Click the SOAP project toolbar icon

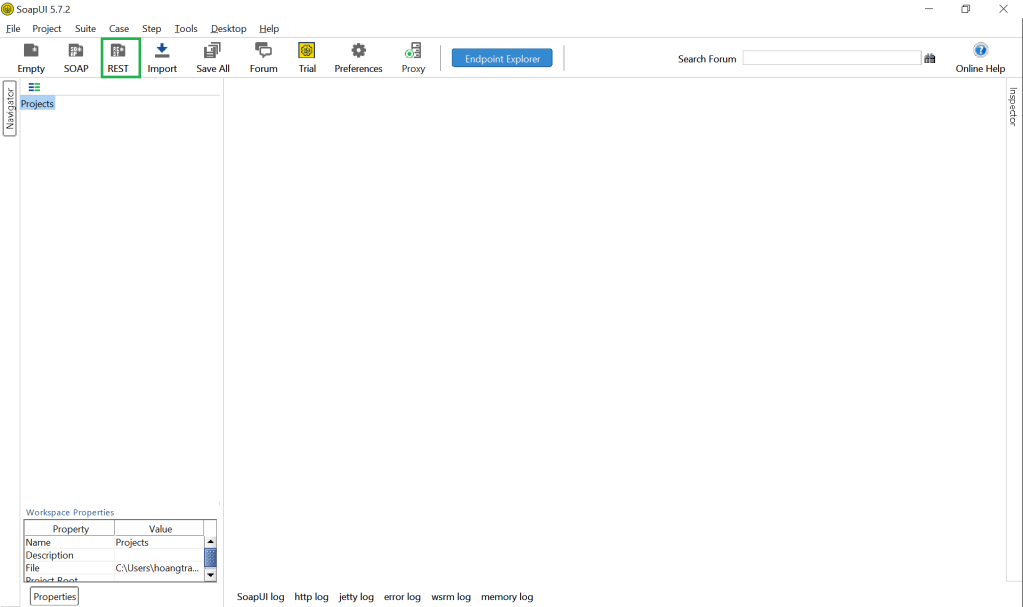76,57
